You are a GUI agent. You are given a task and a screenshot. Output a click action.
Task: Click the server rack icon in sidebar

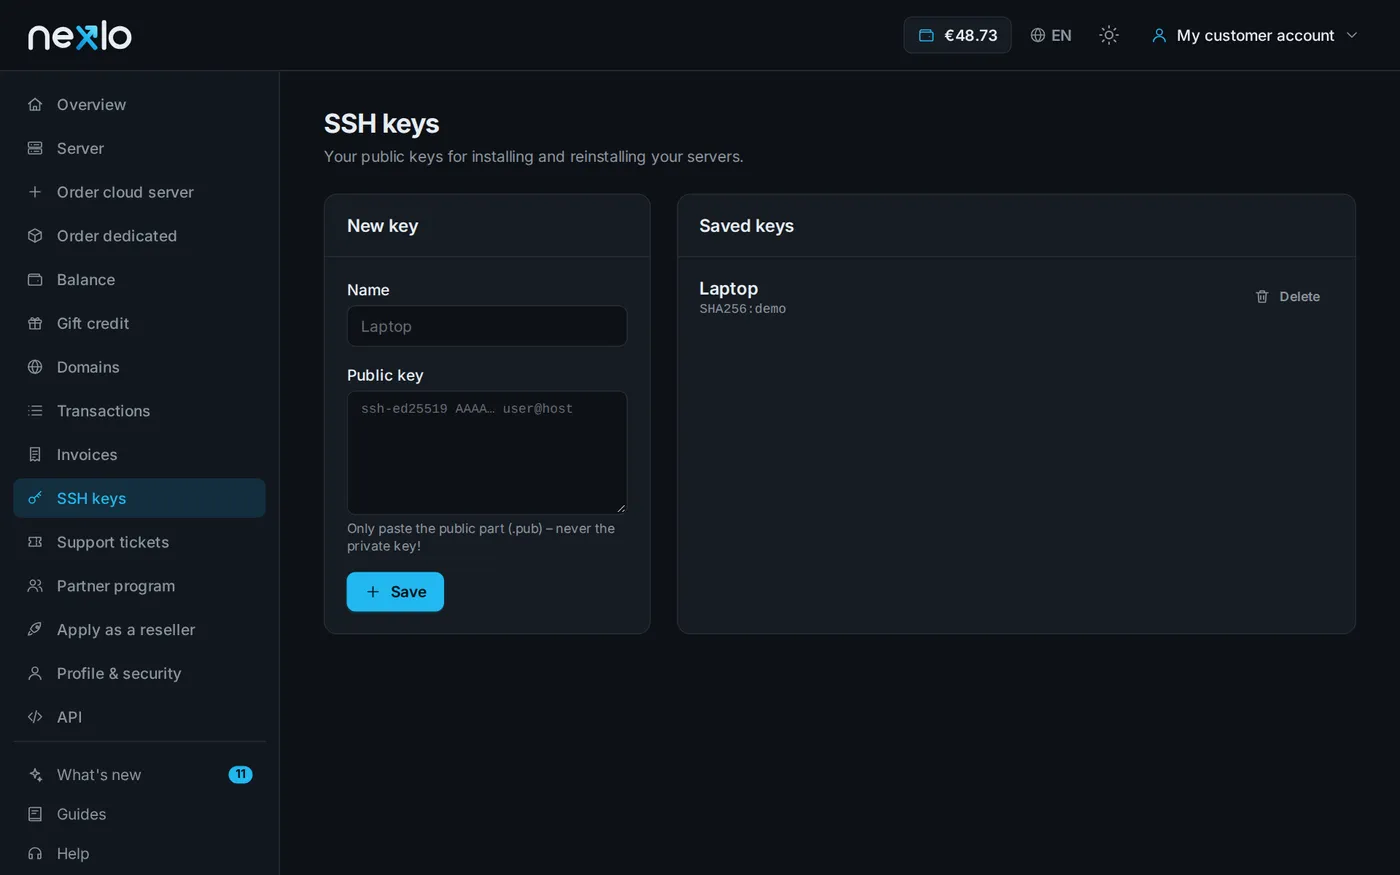click(x=35, y=148)
